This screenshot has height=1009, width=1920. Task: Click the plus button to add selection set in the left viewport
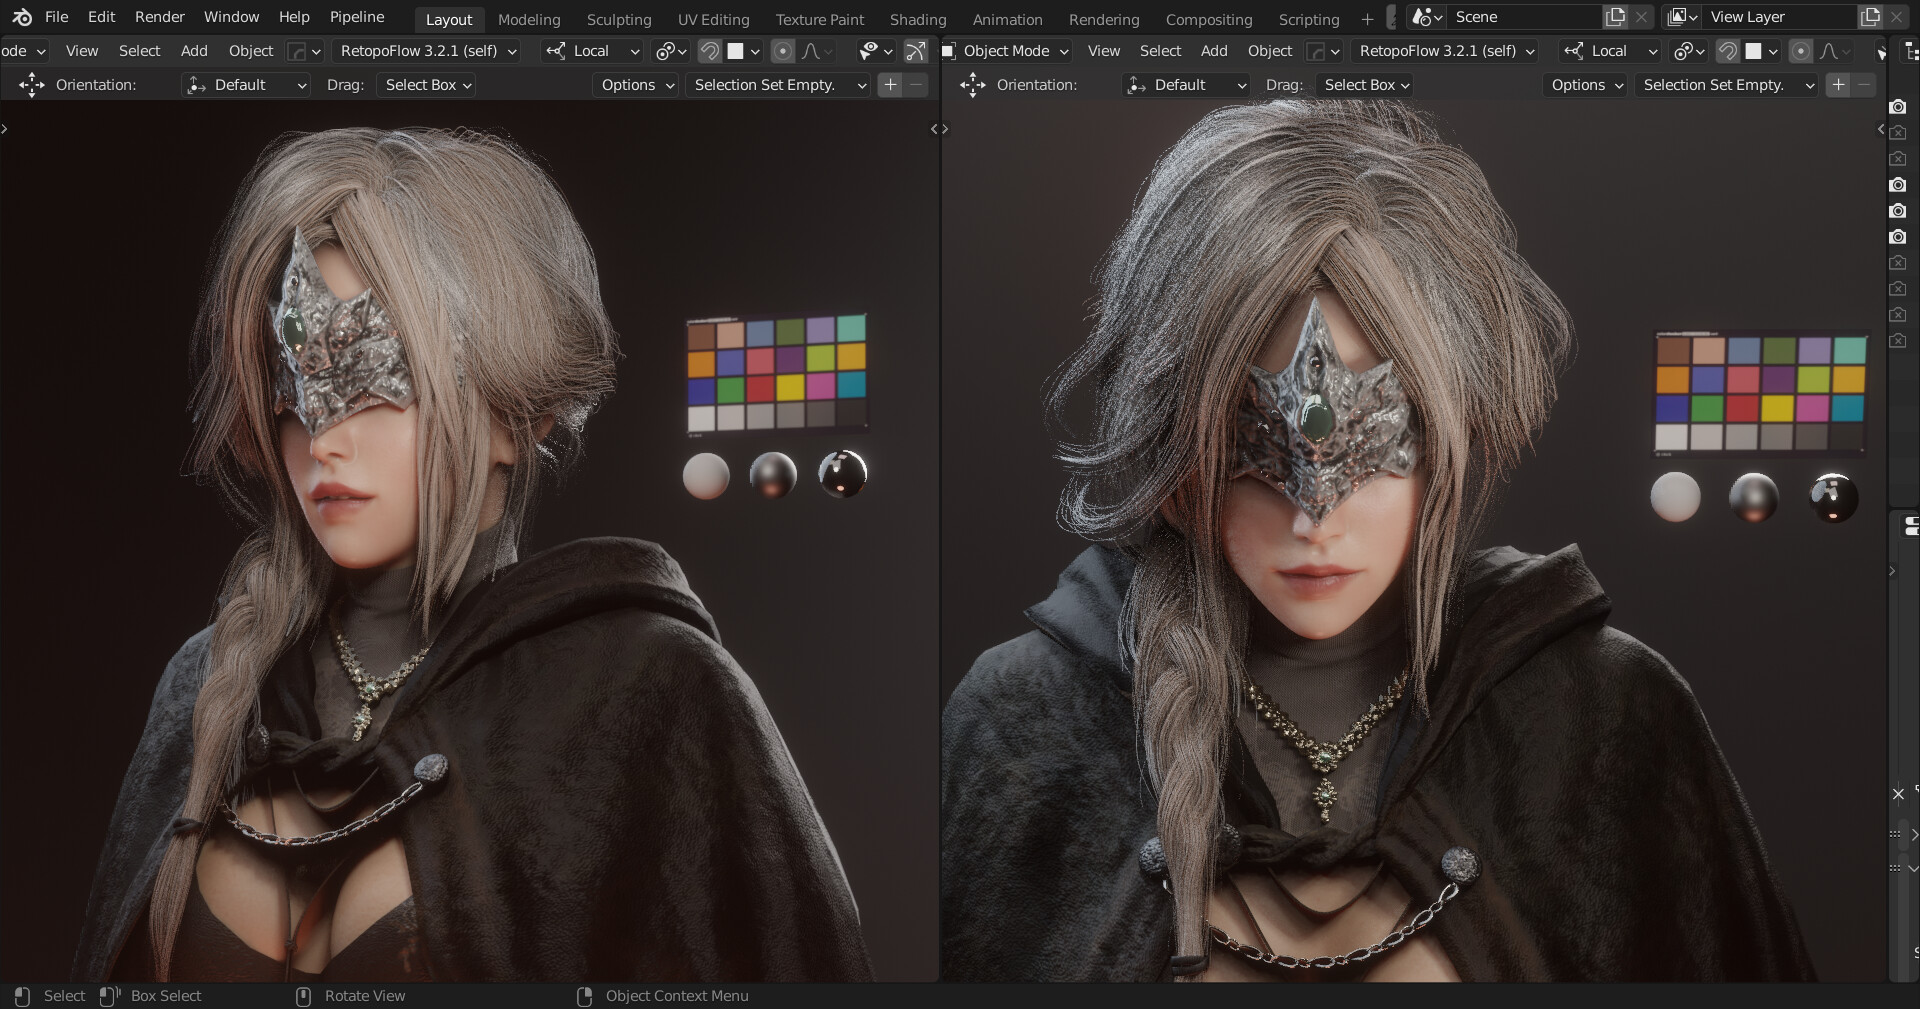point(890,85)
